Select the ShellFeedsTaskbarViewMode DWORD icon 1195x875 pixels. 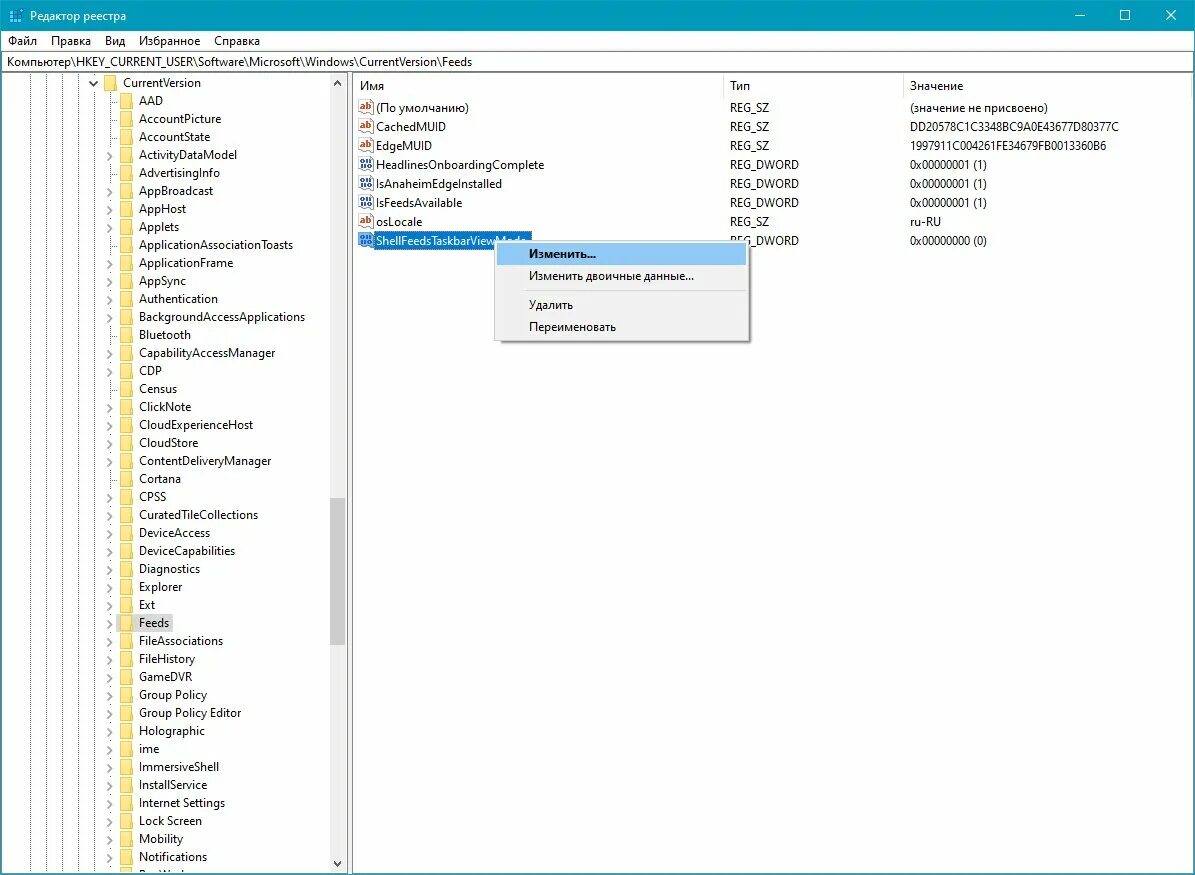[366, 240]
